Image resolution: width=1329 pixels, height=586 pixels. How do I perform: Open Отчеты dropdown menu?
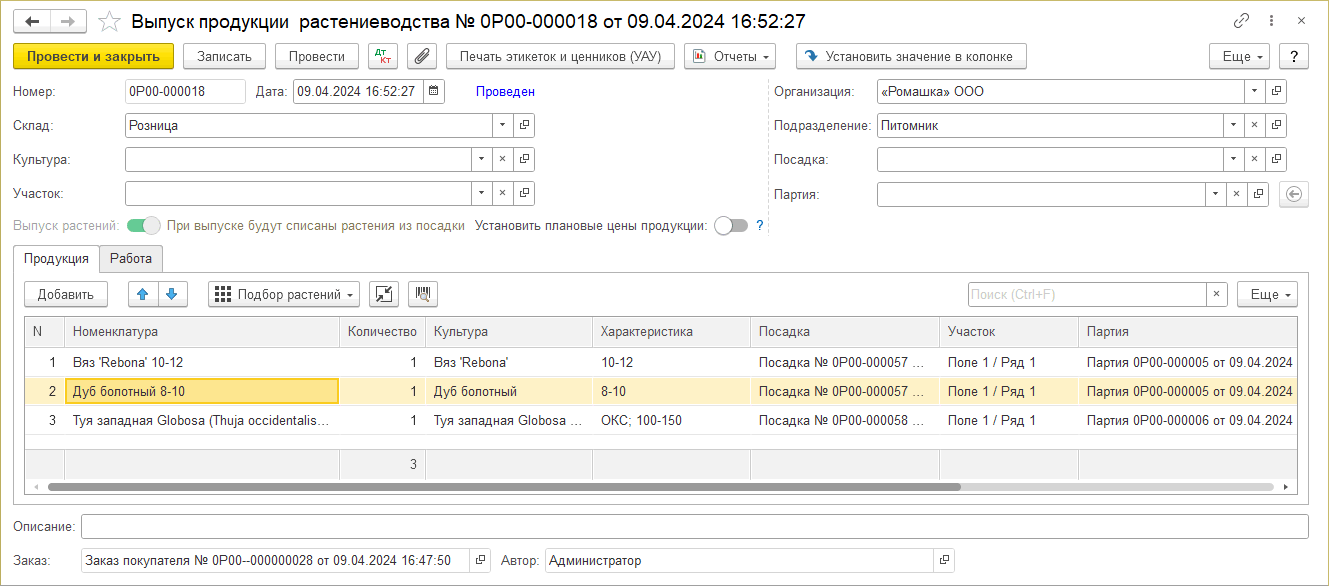pyautogui.click(x=730, y=56)
